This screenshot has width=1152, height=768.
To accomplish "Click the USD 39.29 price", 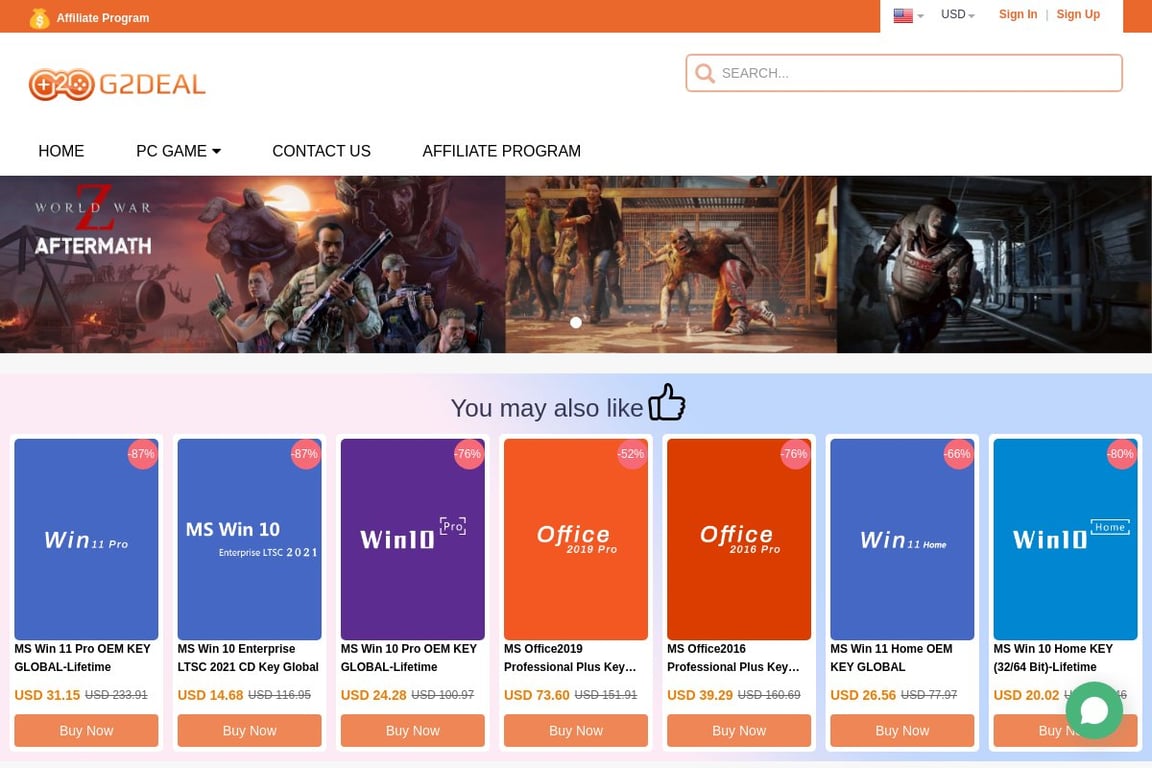I will pos(699,695).
